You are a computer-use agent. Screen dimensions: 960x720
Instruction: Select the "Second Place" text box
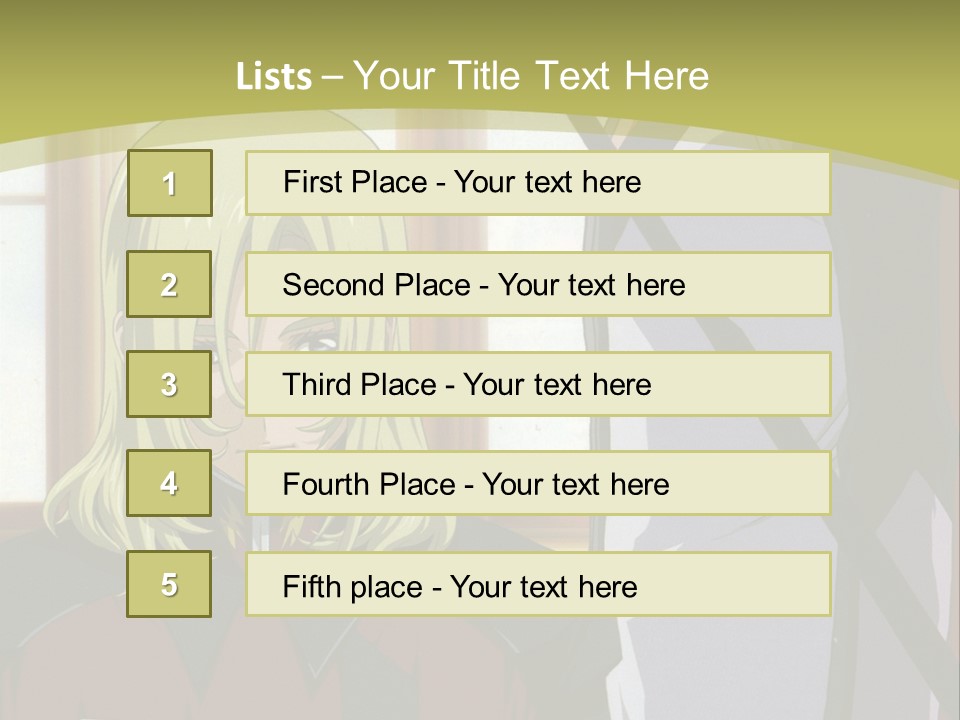pyautogui.click(x=538, y=284)
